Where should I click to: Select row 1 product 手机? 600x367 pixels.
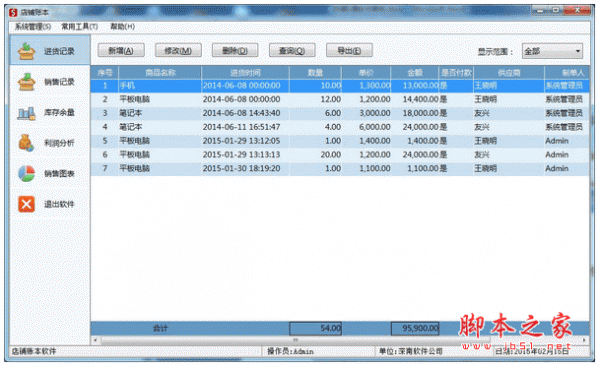[127, 85]
